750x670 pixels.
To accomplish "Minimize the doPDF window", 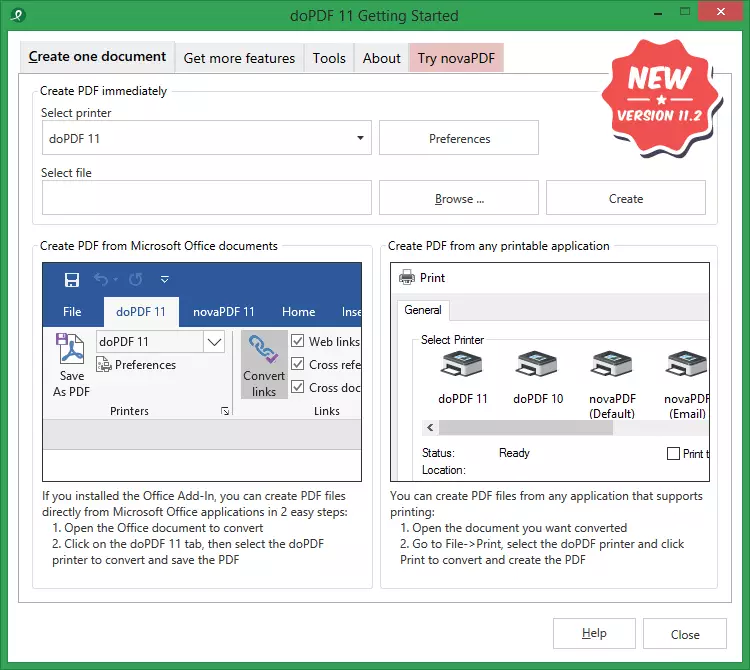I will pos(658,12).
